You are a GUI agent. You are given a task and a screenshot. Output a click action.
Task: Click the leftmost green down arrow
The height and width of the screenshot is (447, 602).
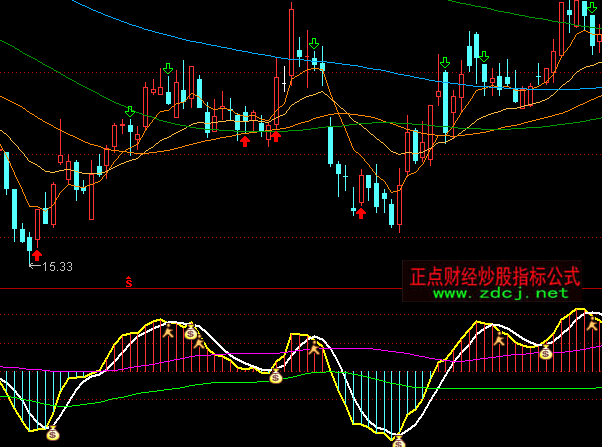click(129, 111)
